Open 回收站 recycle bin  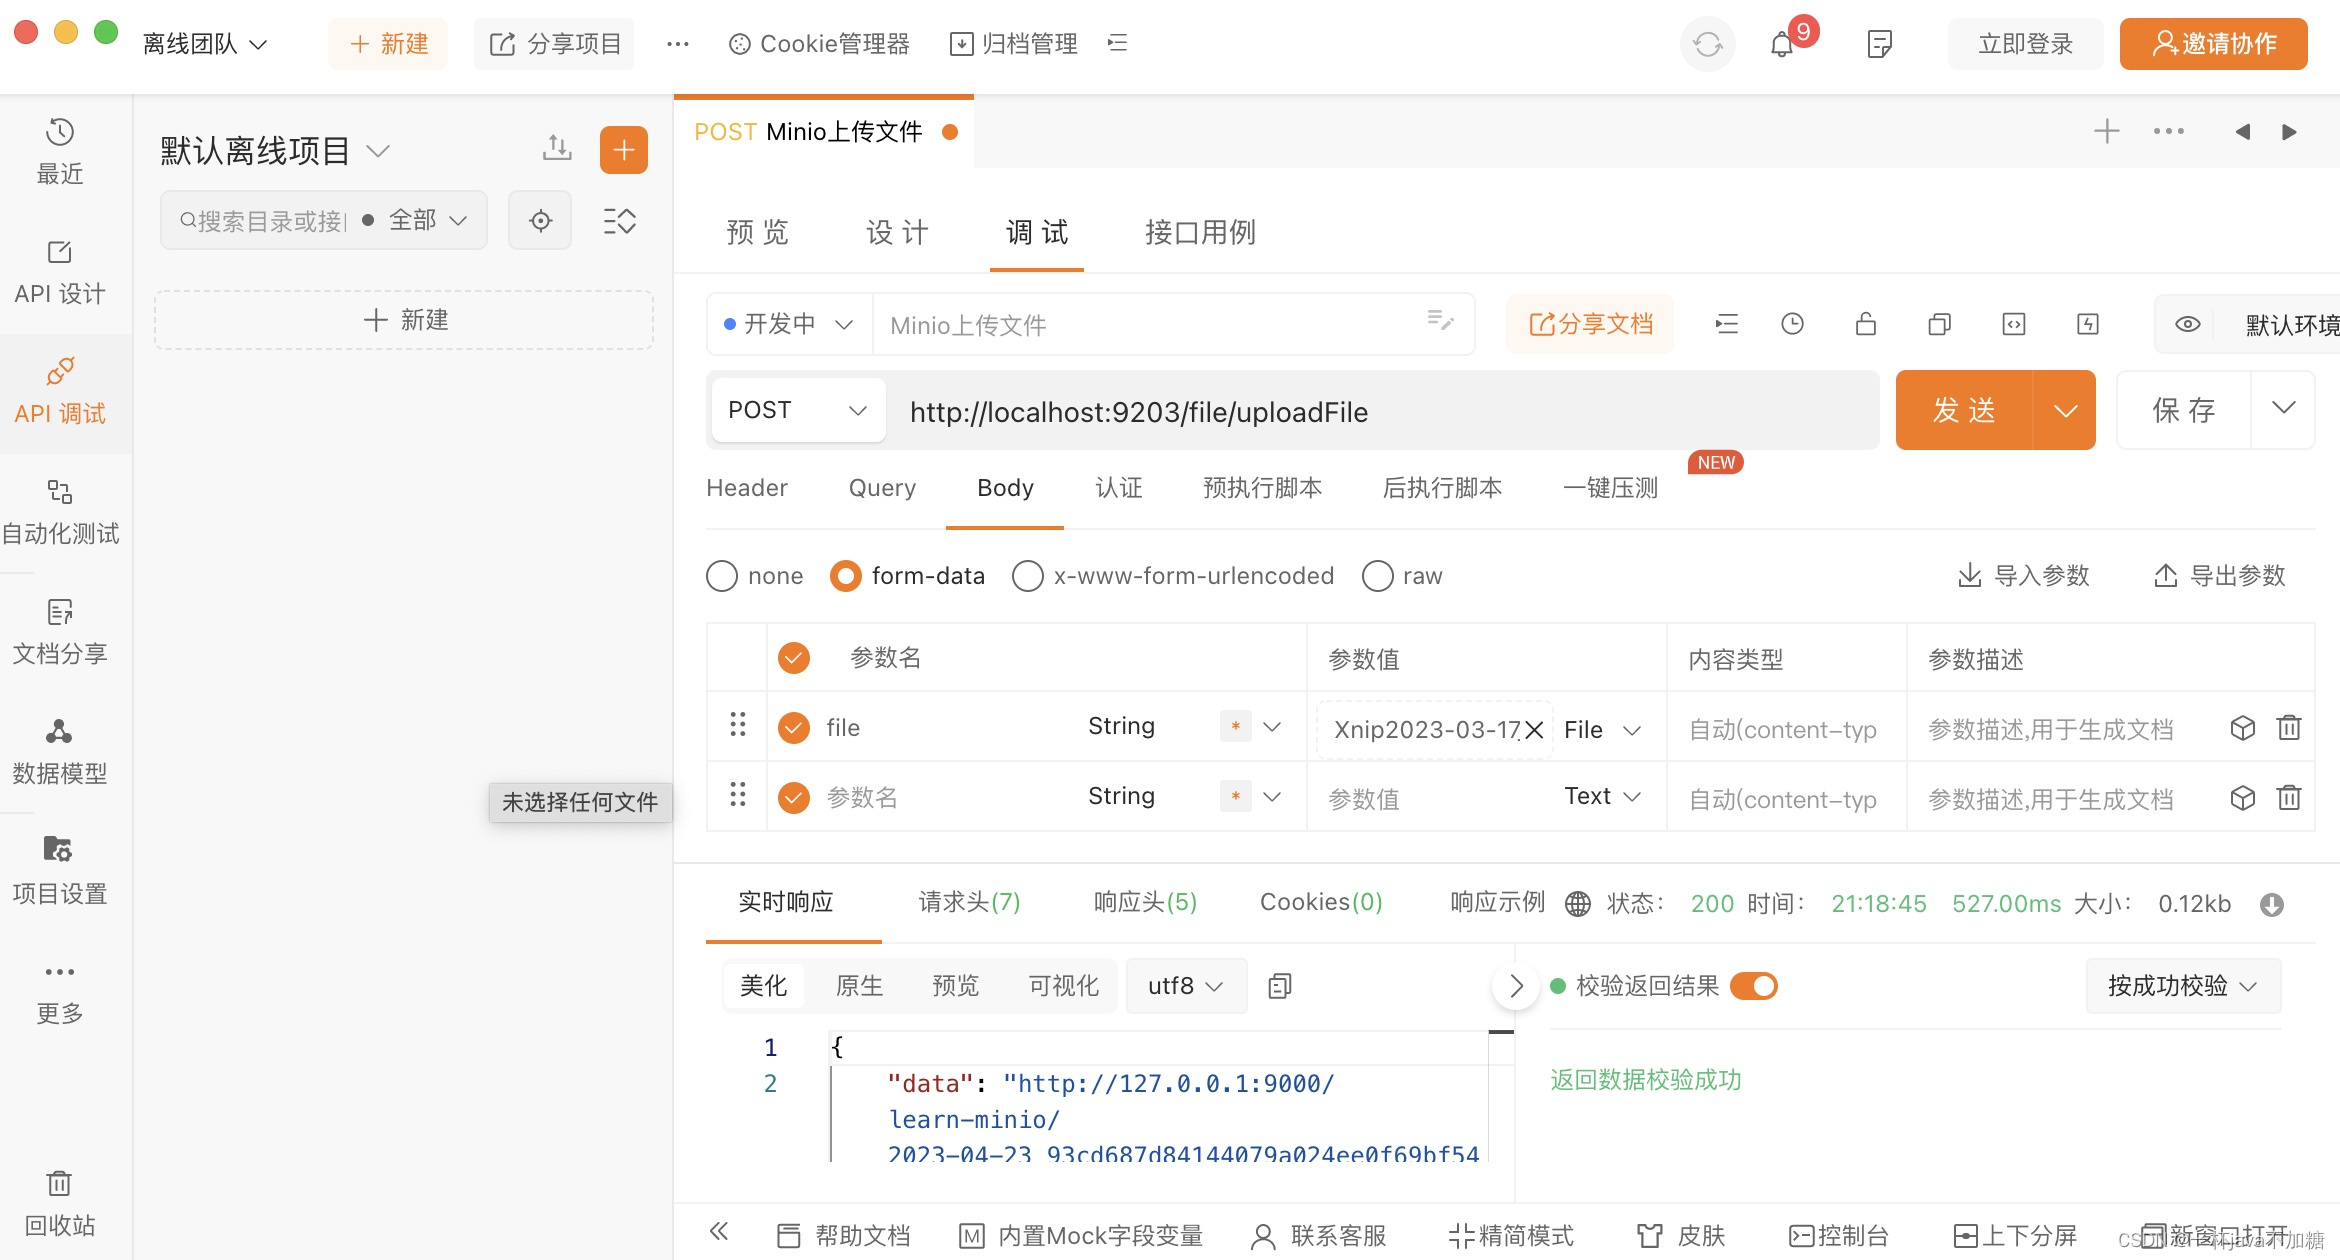pos(60,1204)
